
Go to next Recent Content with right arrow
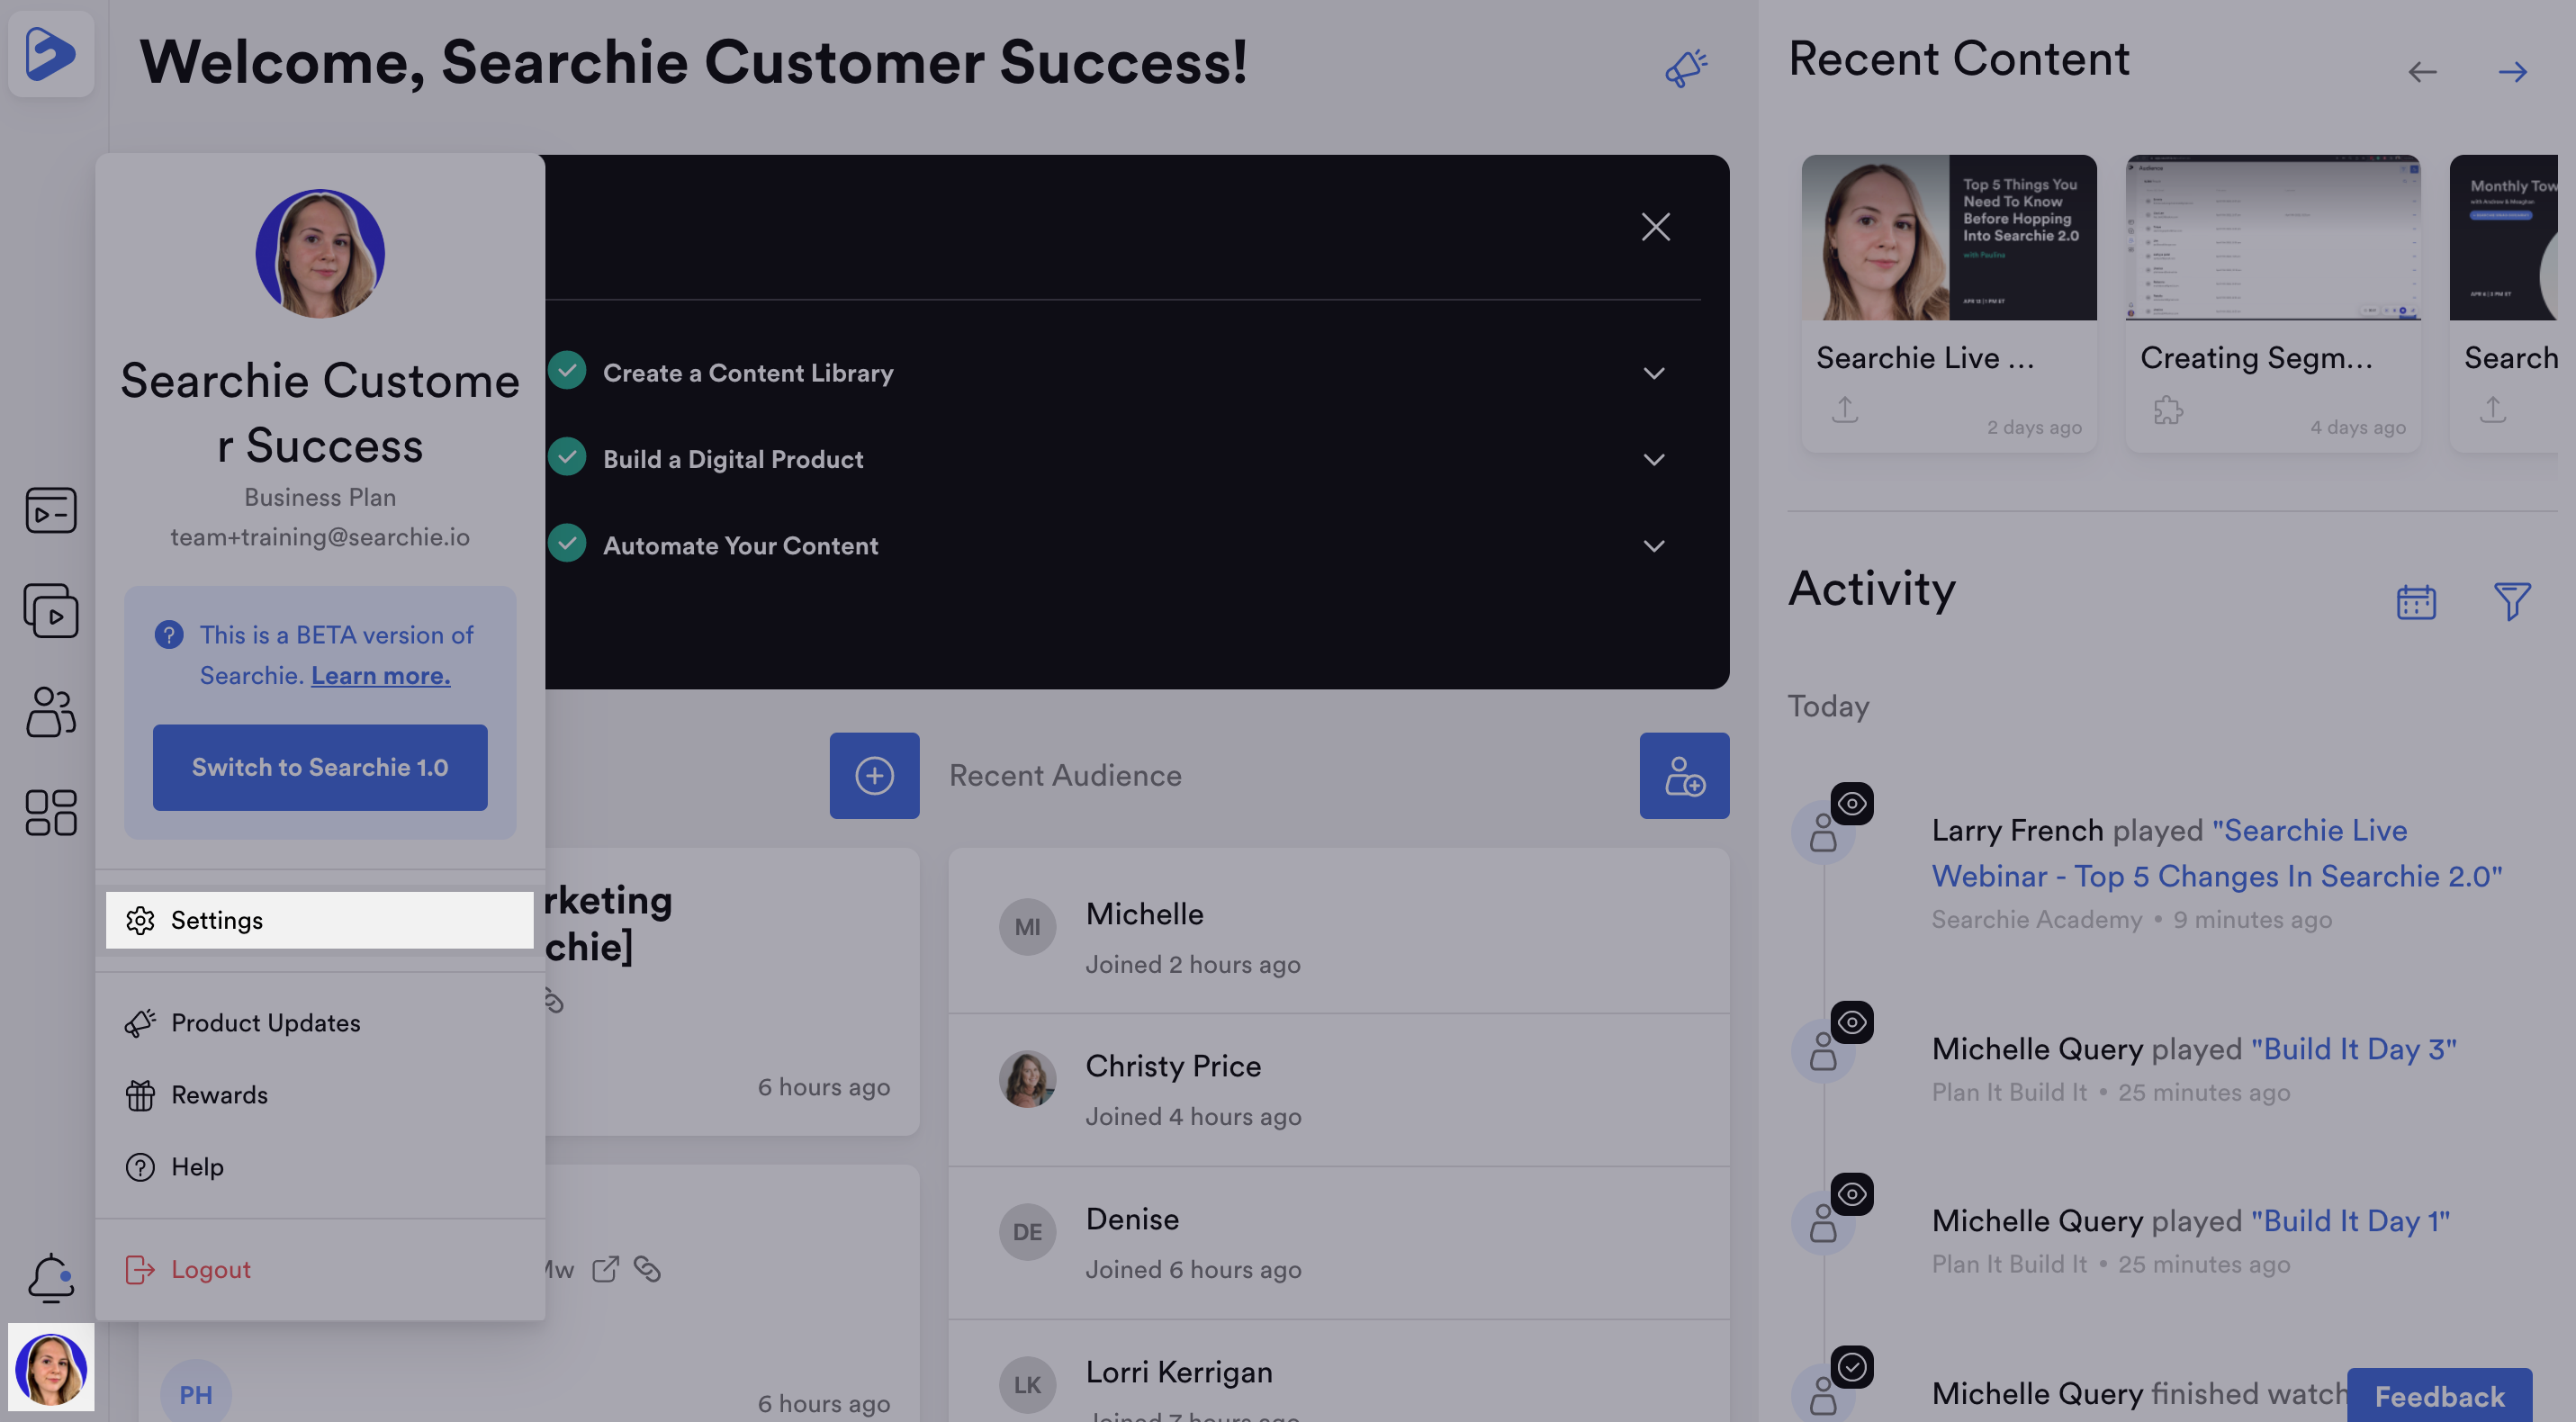click(x=2512, y=72)
